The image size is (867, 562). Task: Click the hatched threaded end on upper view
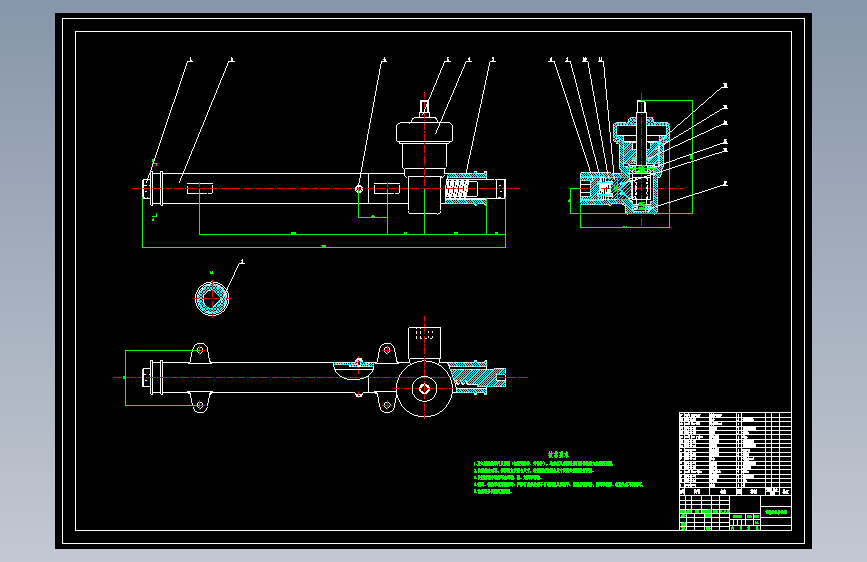pos(466,189)
